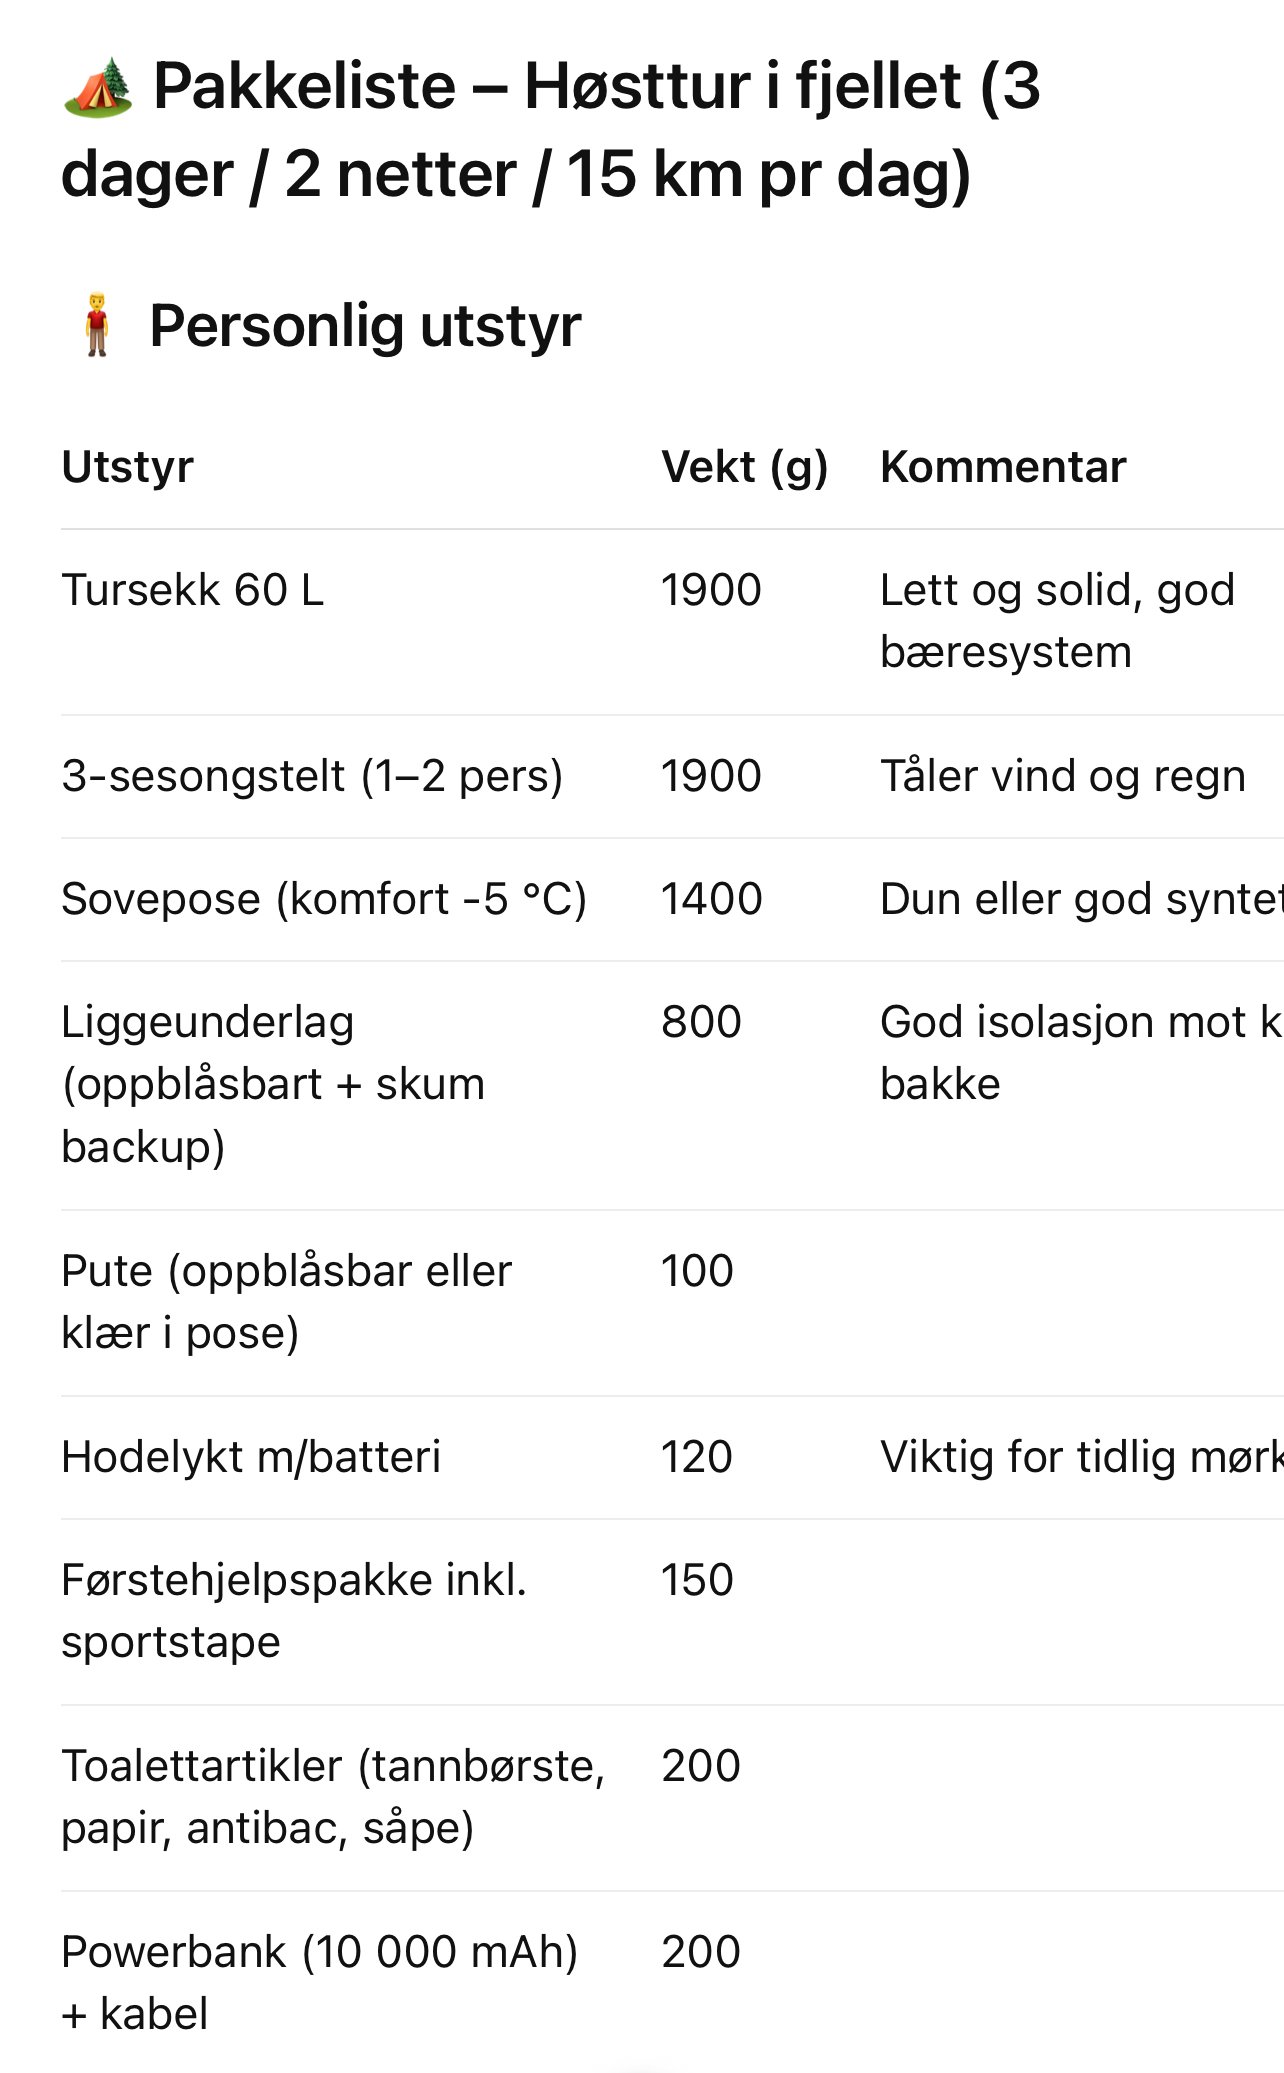1284x2073 pixels.
Task: Select the Toalettartikler cell
Action: click(333, 1797)
